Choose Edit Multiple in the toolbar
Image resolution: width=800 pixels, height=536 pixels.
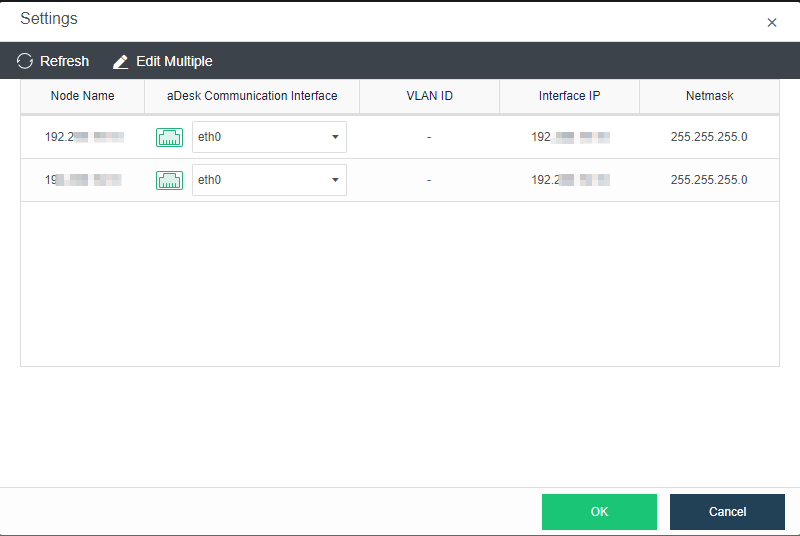(174, 62)
